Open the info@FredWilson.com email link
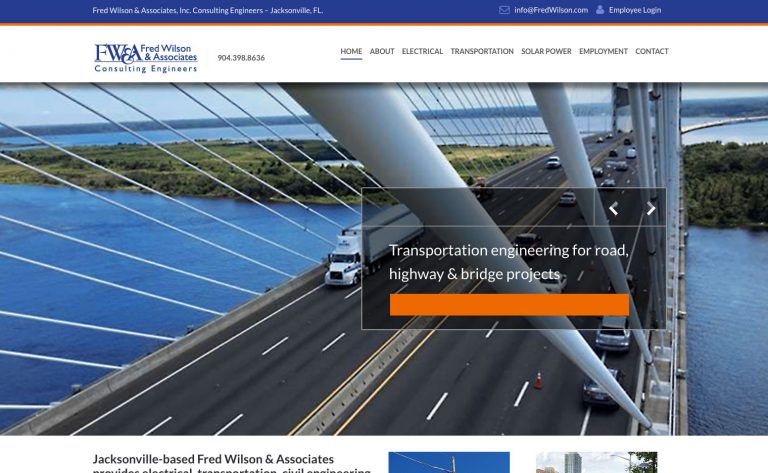 pos(551,10)
